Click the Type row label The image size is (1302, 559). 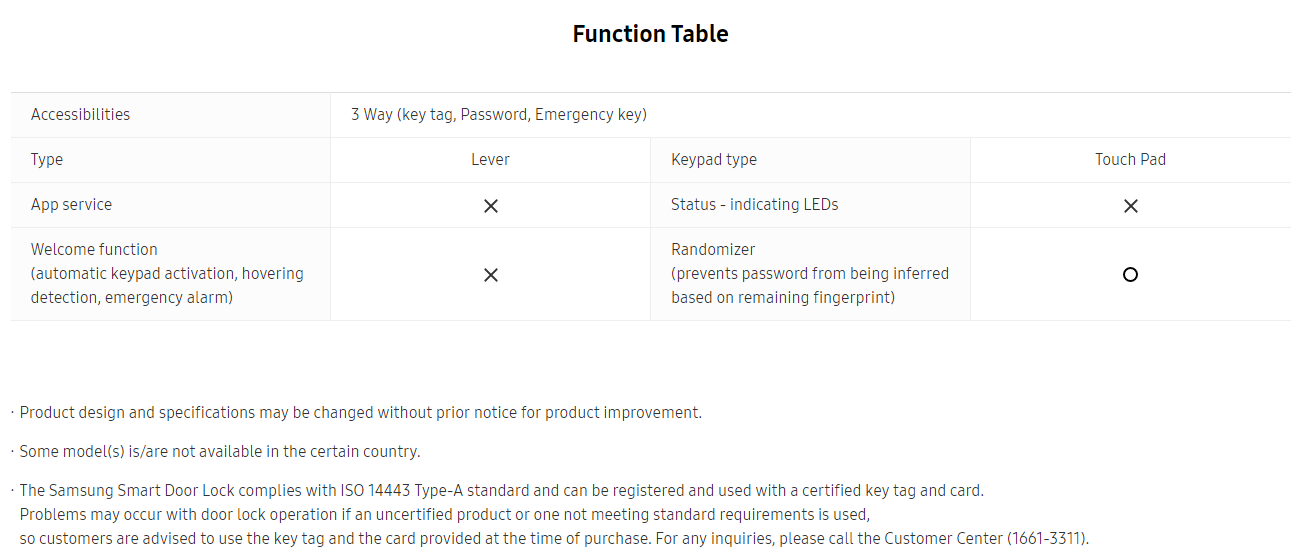coord(47,159)
